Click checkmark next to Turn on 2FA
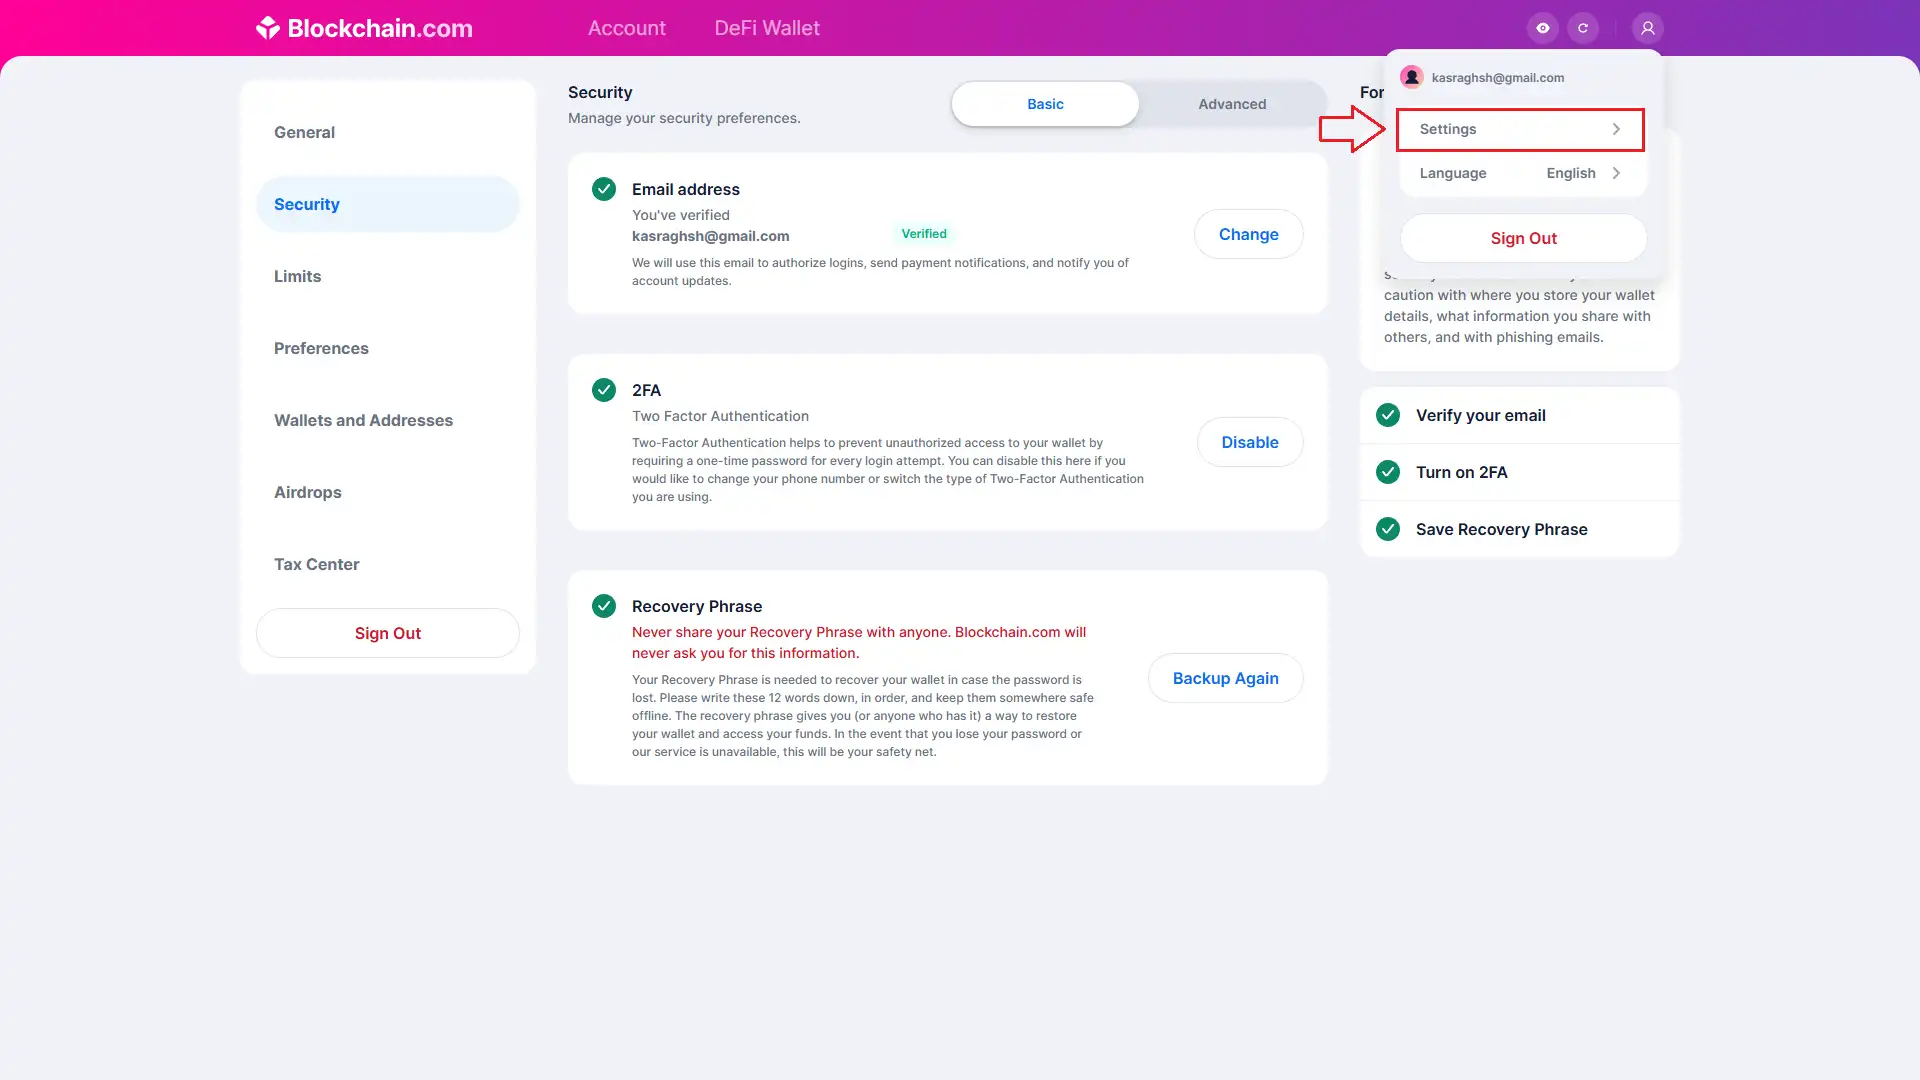 tap(1388, 472)
